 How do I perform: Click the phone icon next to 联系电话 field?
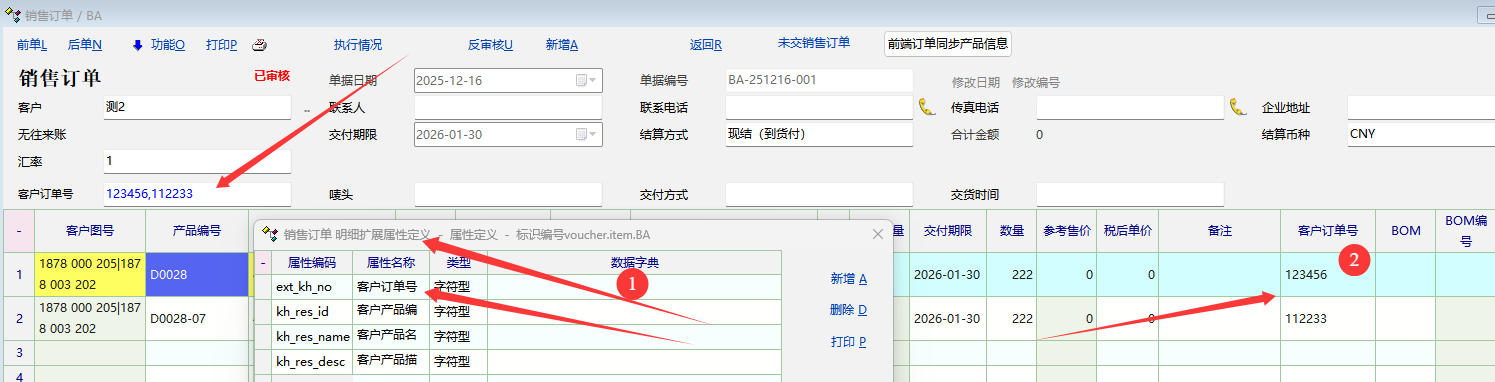pyautogui.click(x=926, y=107)
